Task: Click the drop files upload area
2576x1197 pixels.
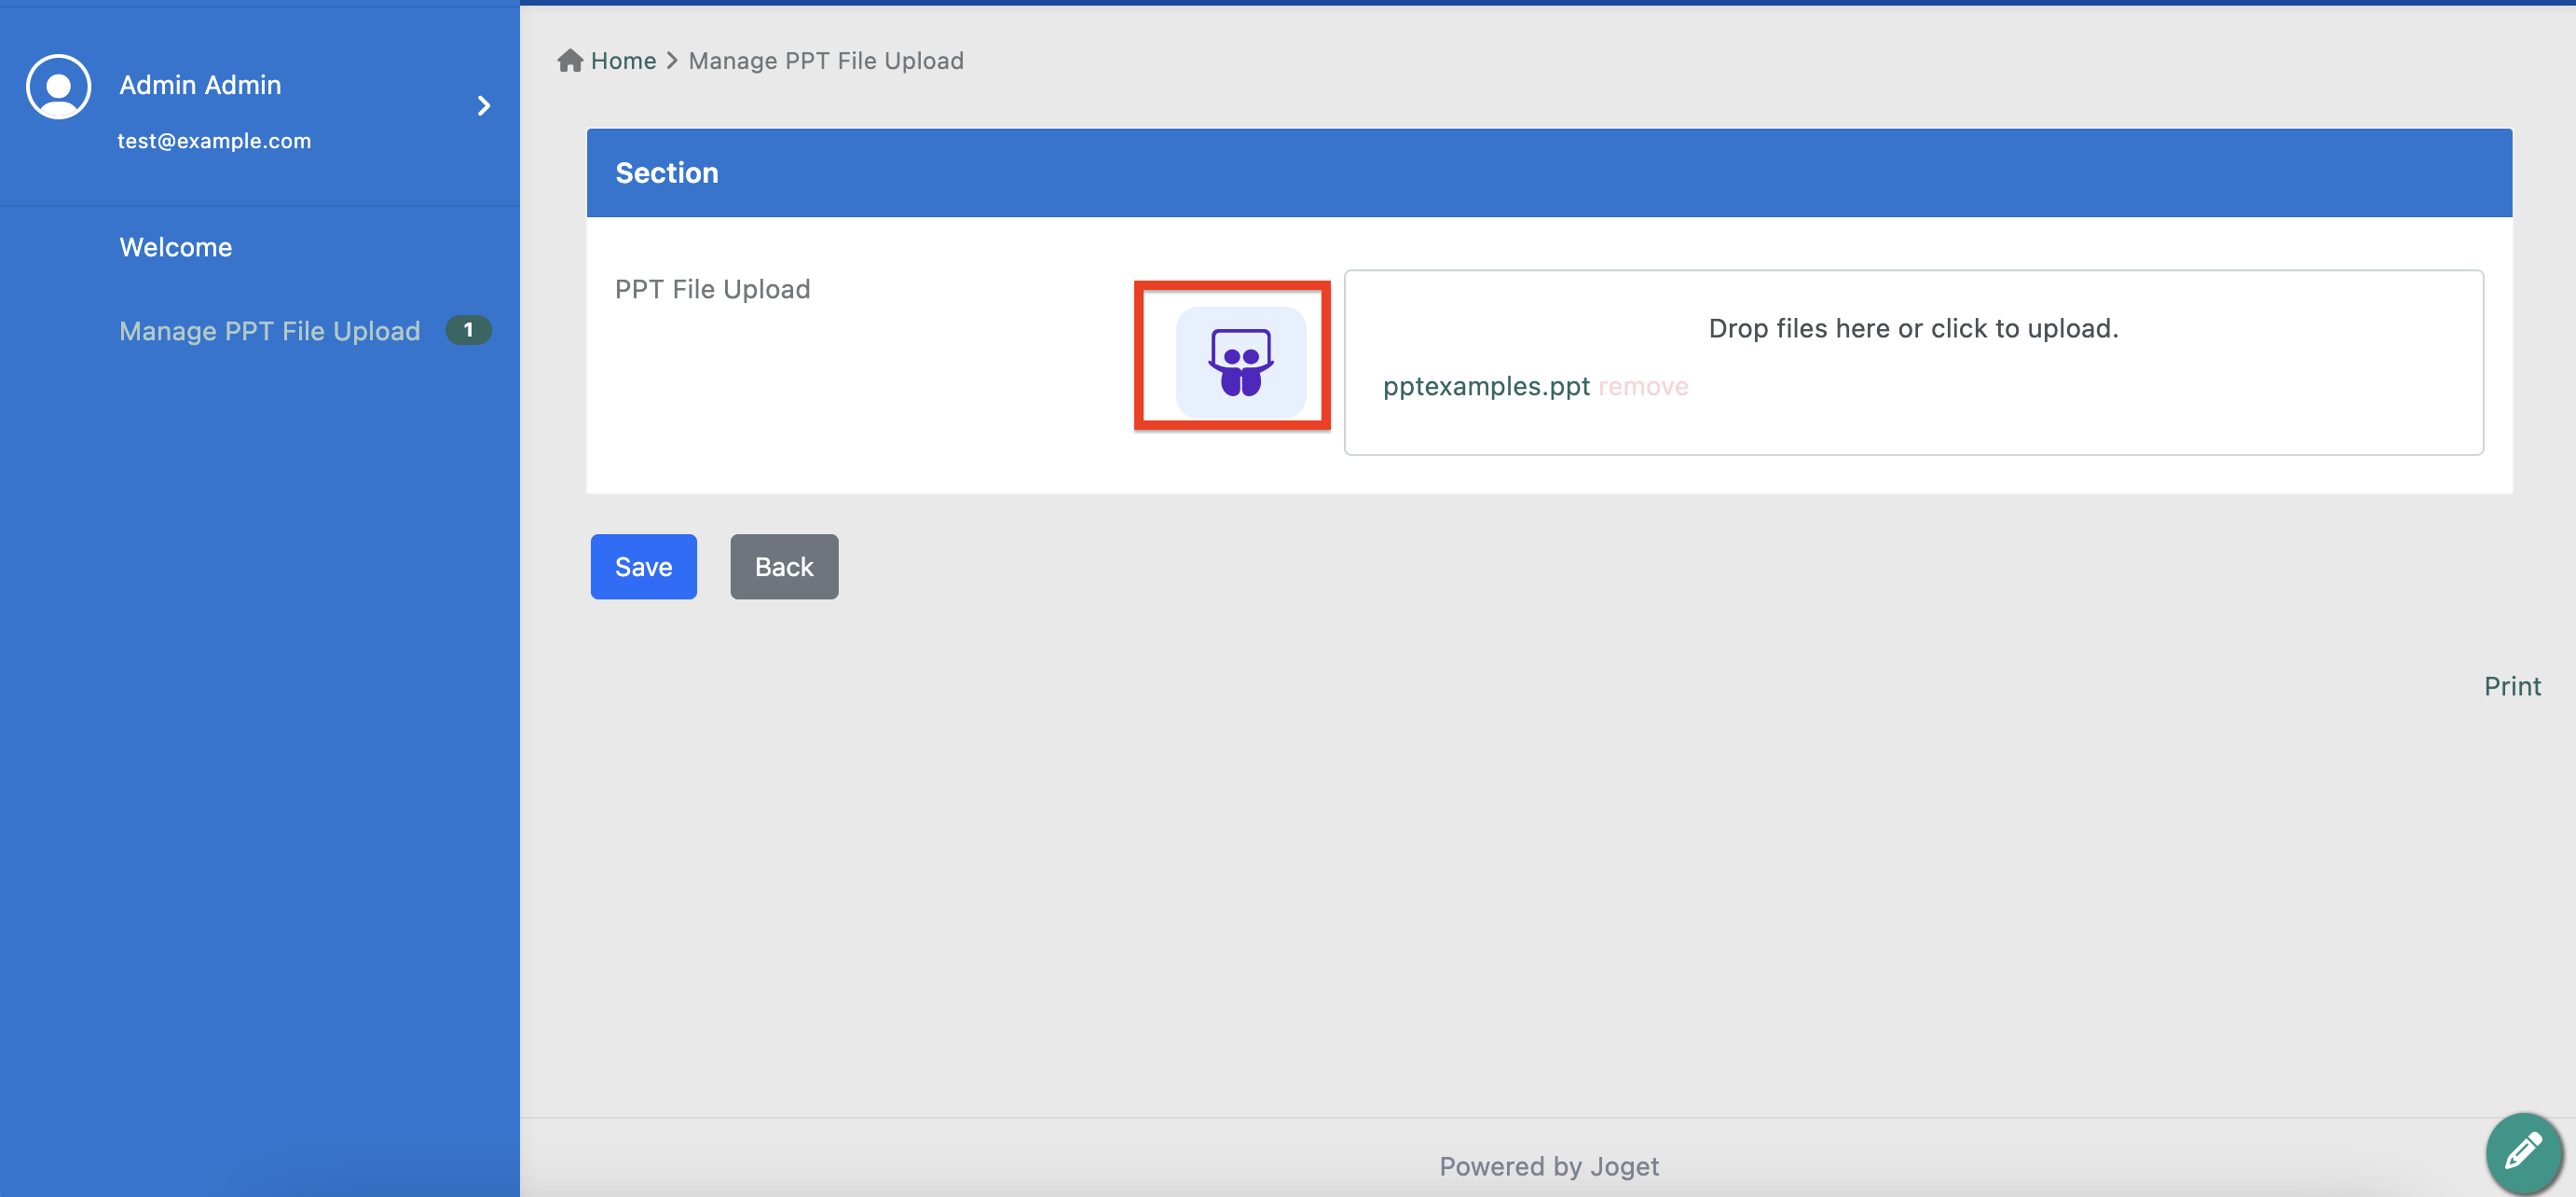Action: [x=1912, y=328]
